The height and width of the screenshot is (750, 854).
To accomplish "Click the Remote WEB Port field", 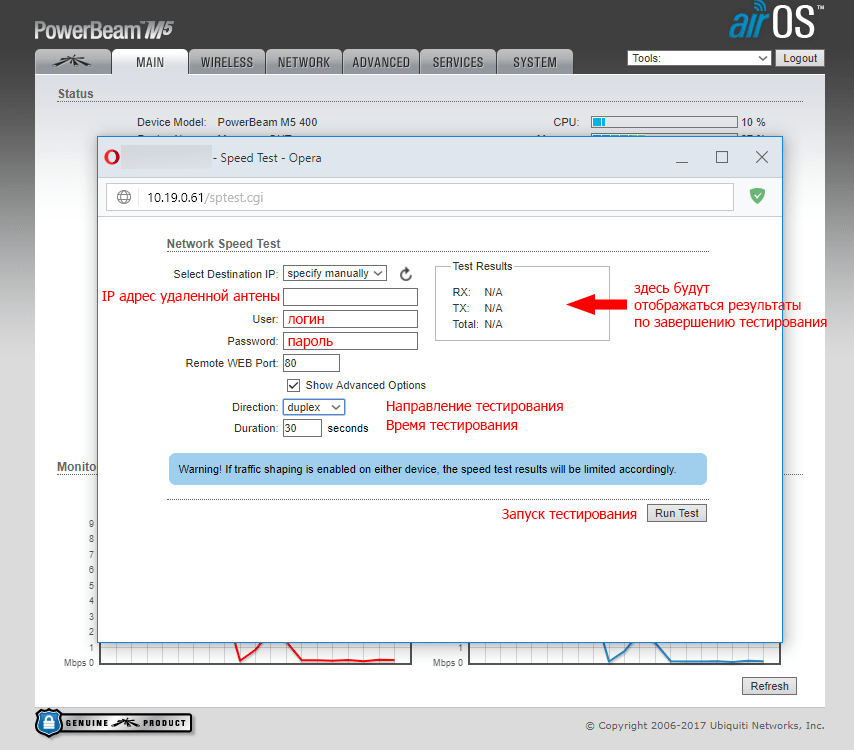I will point(311,363).
